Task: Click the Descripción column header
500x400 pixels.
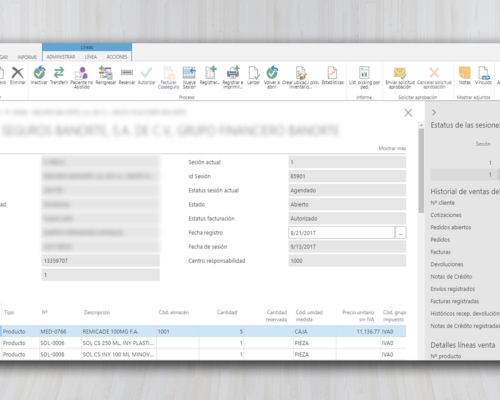Action: [x=97, y=312]
